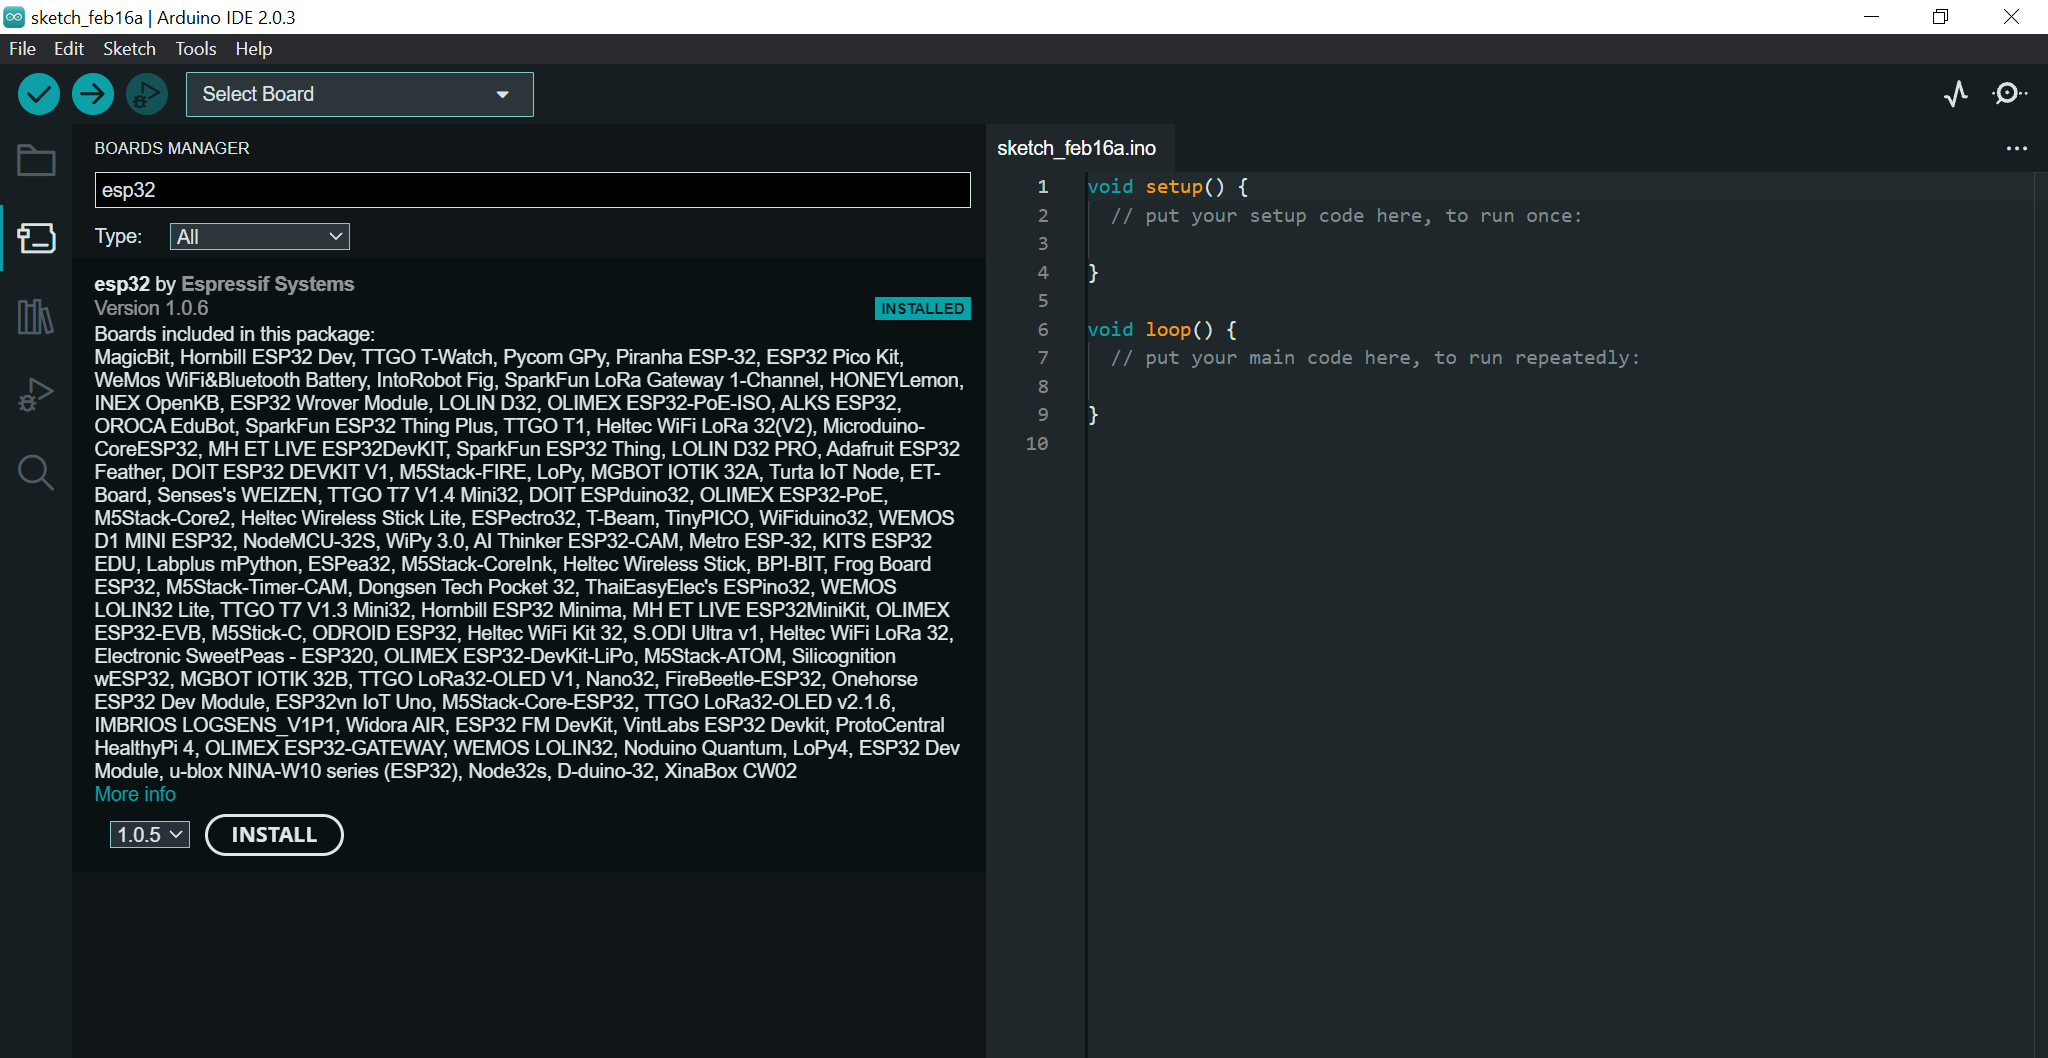Viewport: 2048px width, 1058px height.
Task: Click the main code comment on line 7
Action: [1375, 358]
